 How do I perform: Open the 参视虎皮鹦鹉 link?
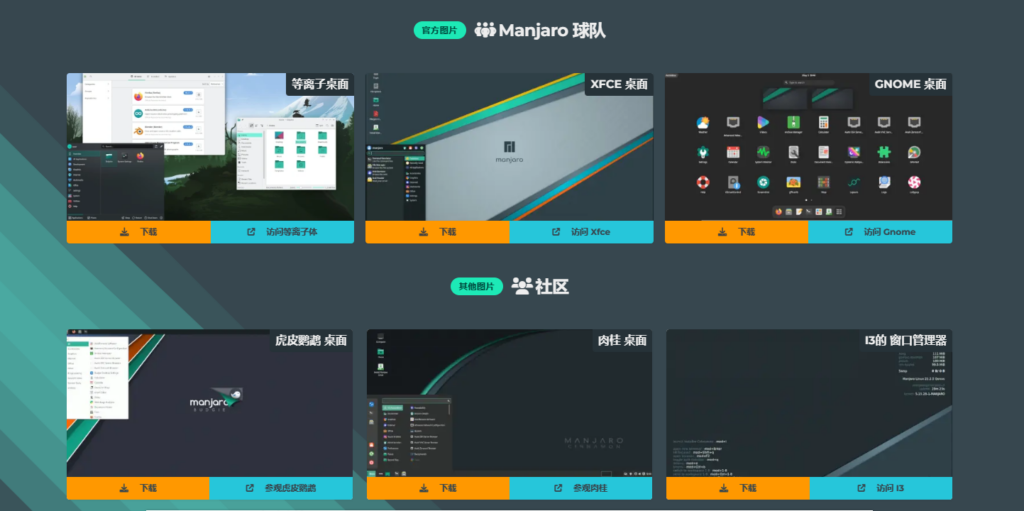tap(290, 488)
